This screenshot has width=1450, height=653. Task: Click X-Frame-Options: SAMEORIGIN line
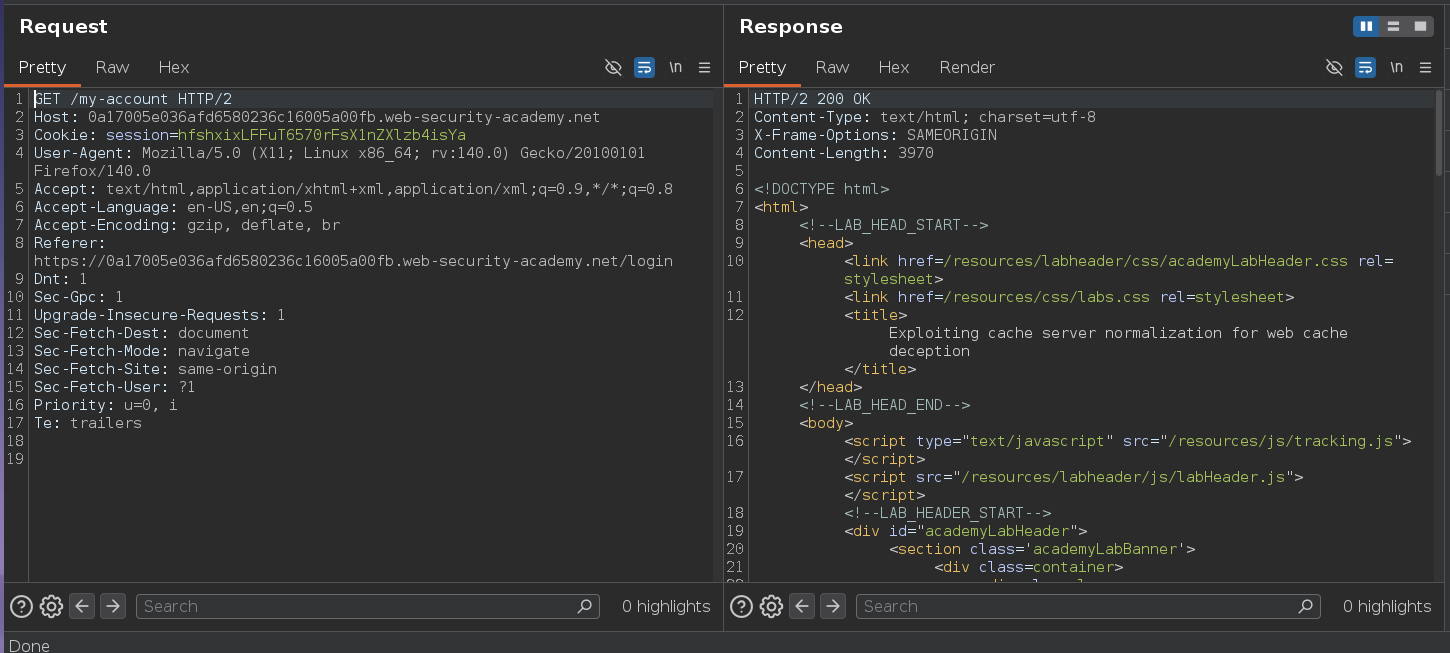click(x=875, y=135)
